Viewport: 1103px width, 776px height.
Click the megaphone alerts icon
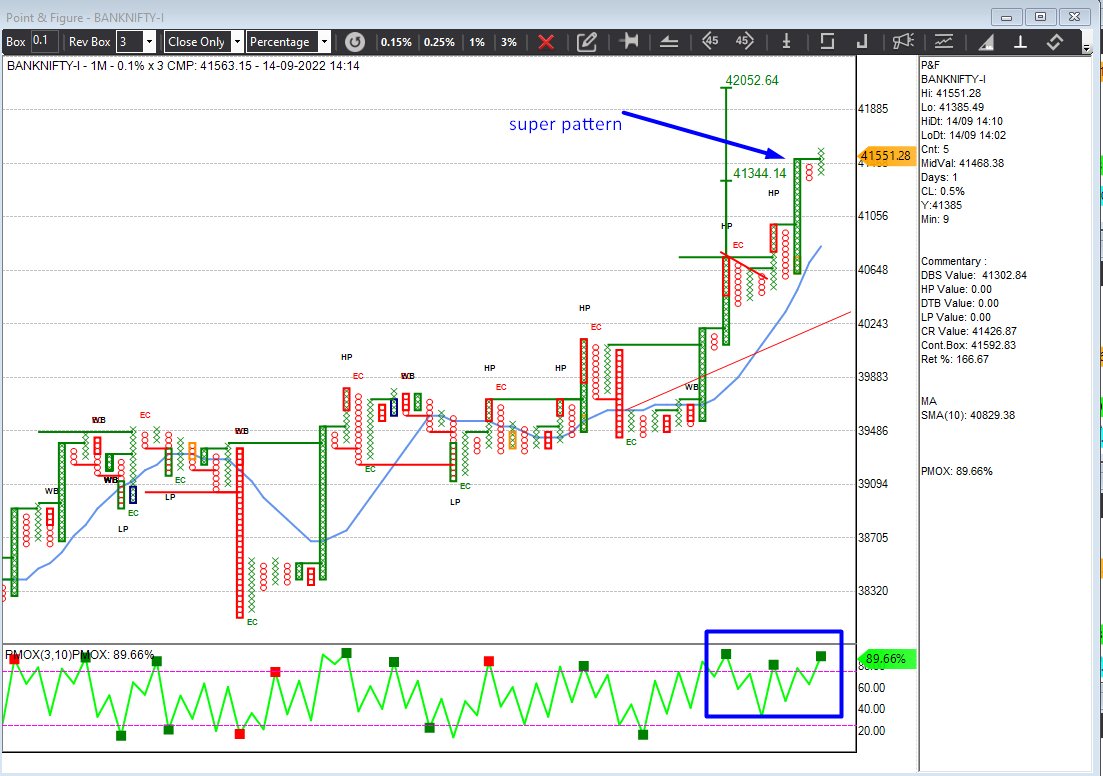(903, 42)
